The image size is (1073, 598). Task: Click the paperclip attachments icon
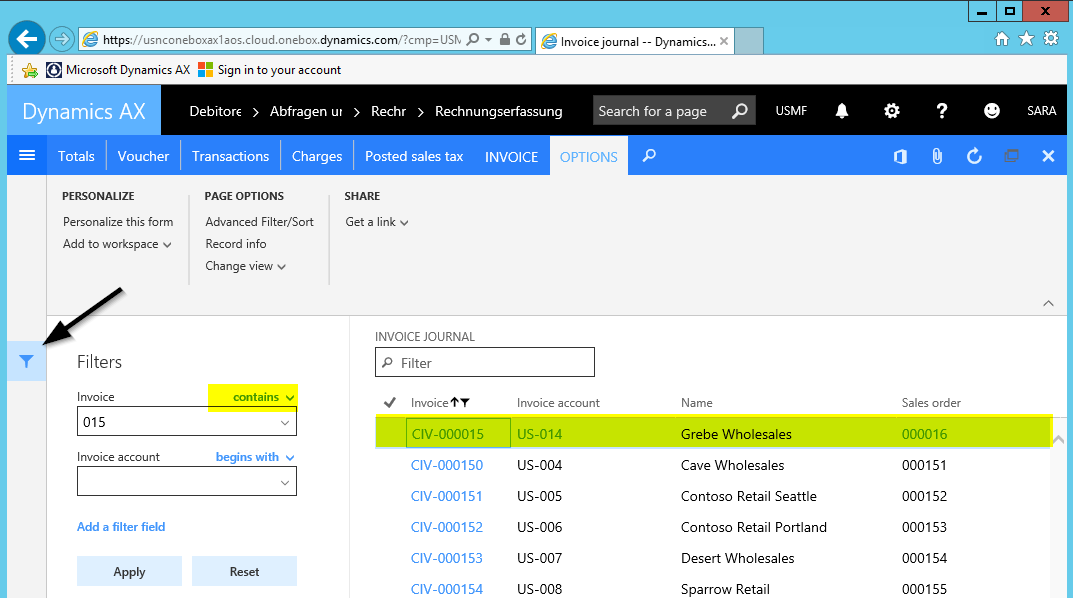coord(937,156)
